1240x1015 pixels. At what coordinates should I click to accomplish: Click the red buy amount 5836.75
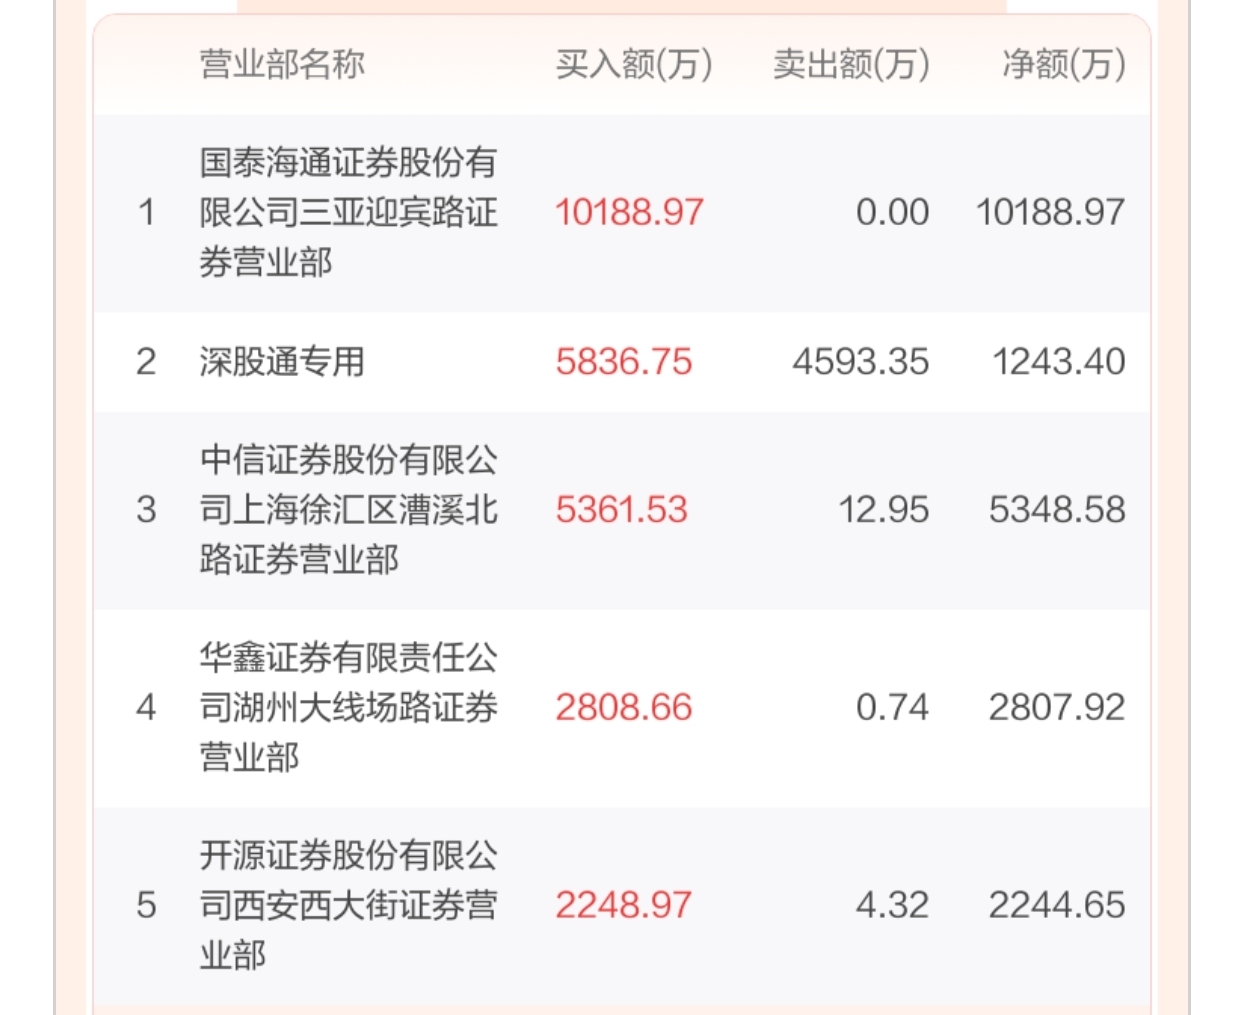point(624,362)
